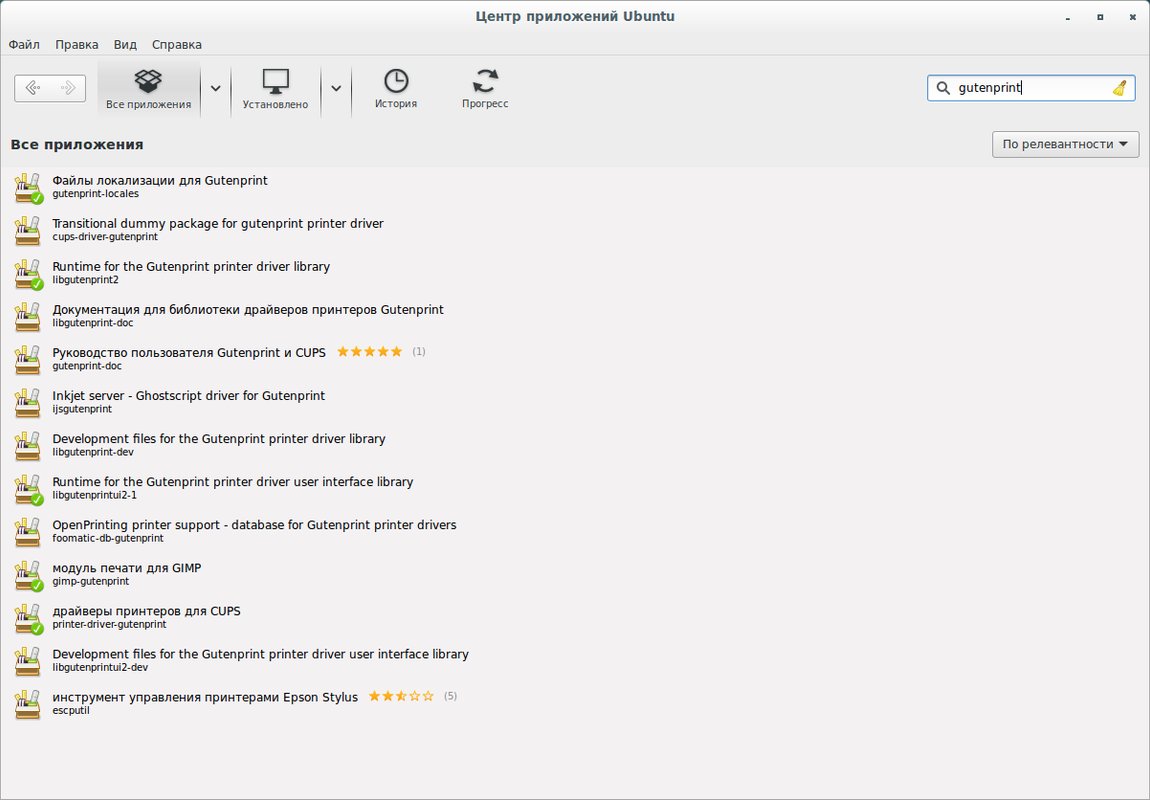Go forward with the right arrow button

[x=67, y=89]
